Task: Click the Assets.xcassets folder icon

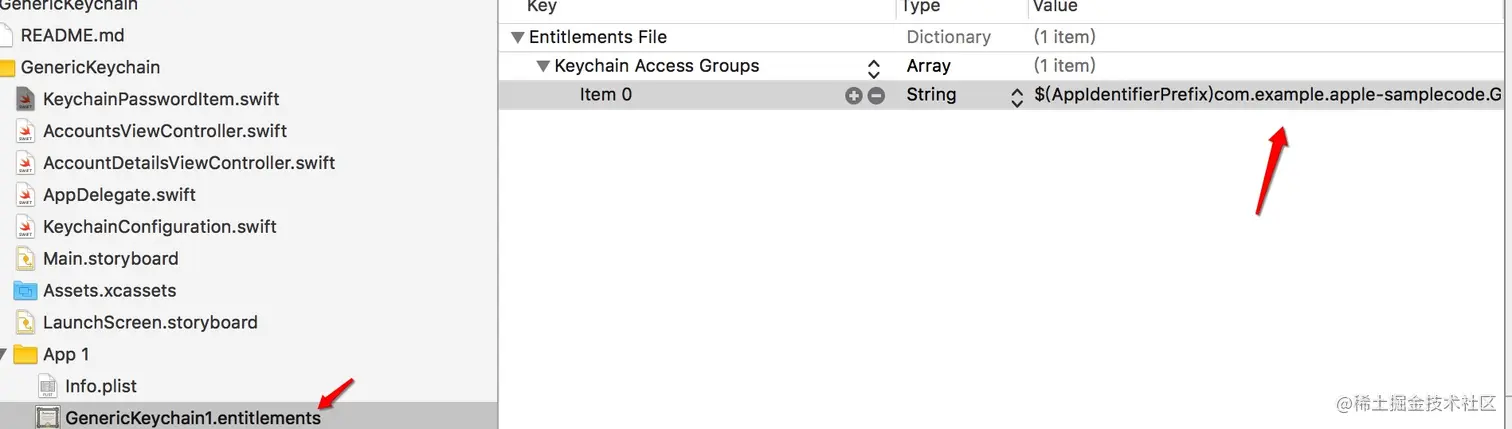Action: coord(26,291)
